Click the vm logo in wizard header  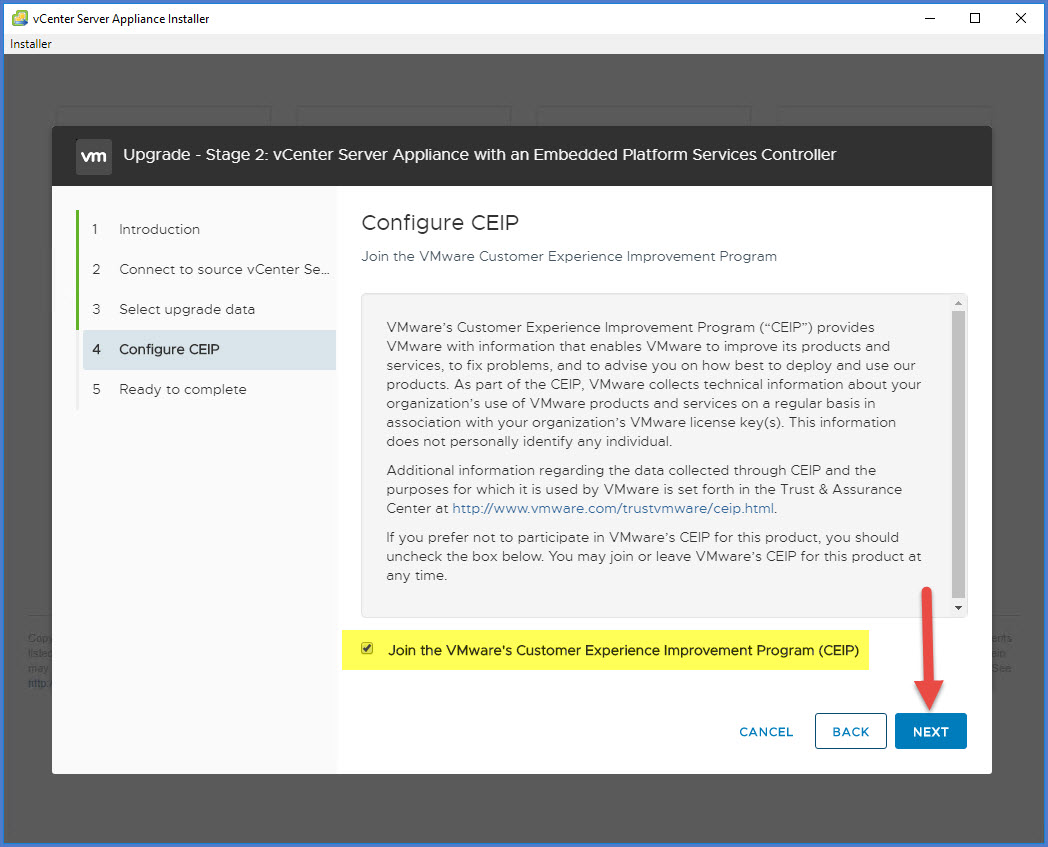pyautogui.click(x=93, y=156)
